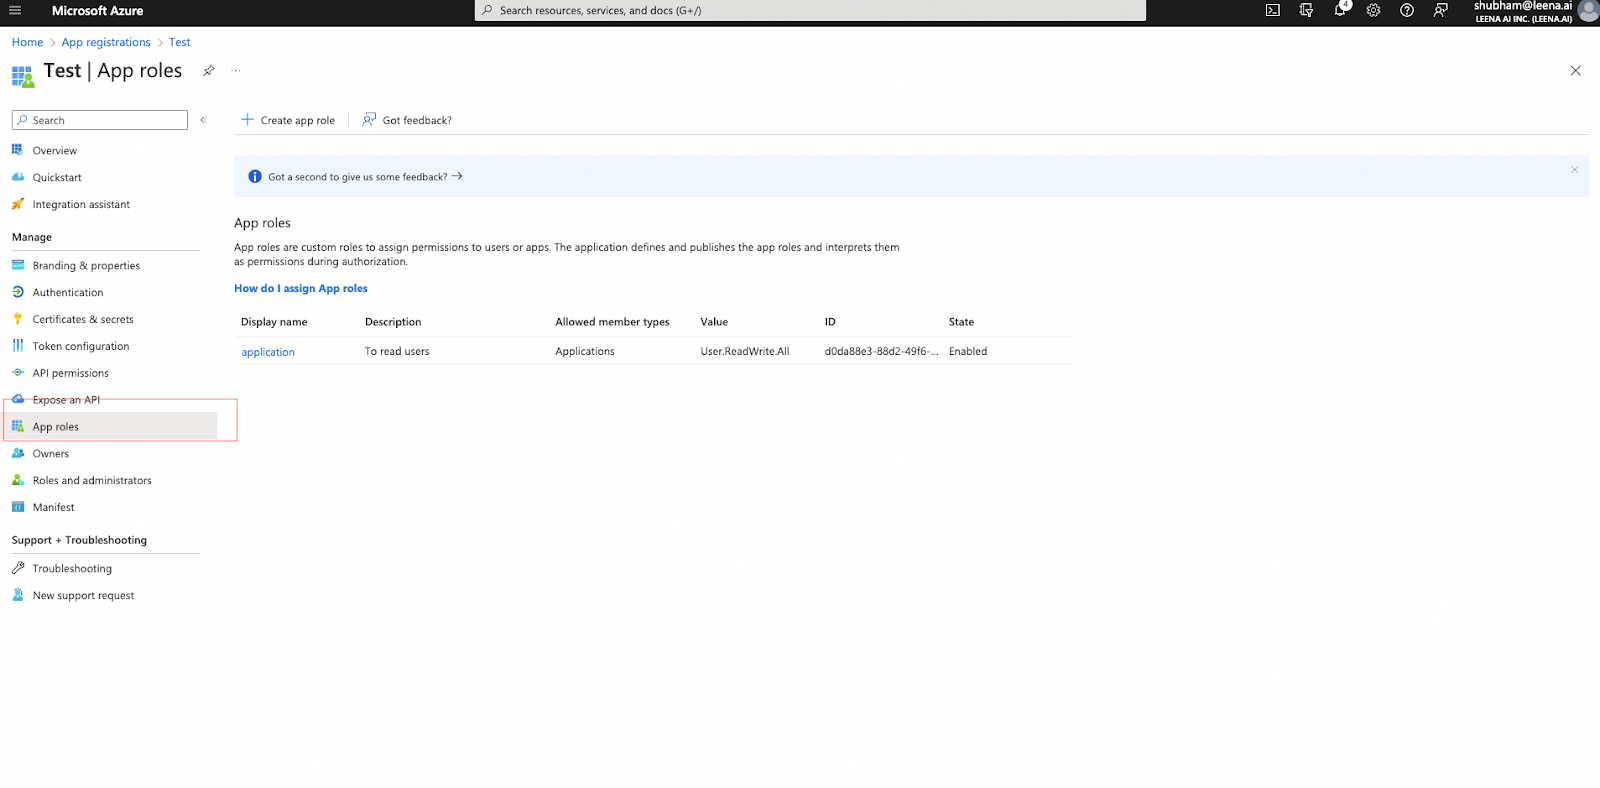Click State column header
This screenshot has height=788, width=1600.
(961, 322)
